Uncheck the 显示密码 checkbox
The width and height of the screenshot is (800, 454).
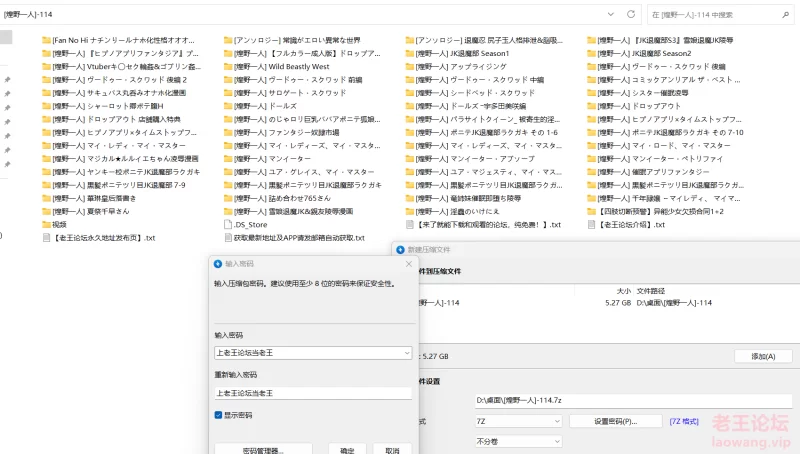[x=218, y=414]
